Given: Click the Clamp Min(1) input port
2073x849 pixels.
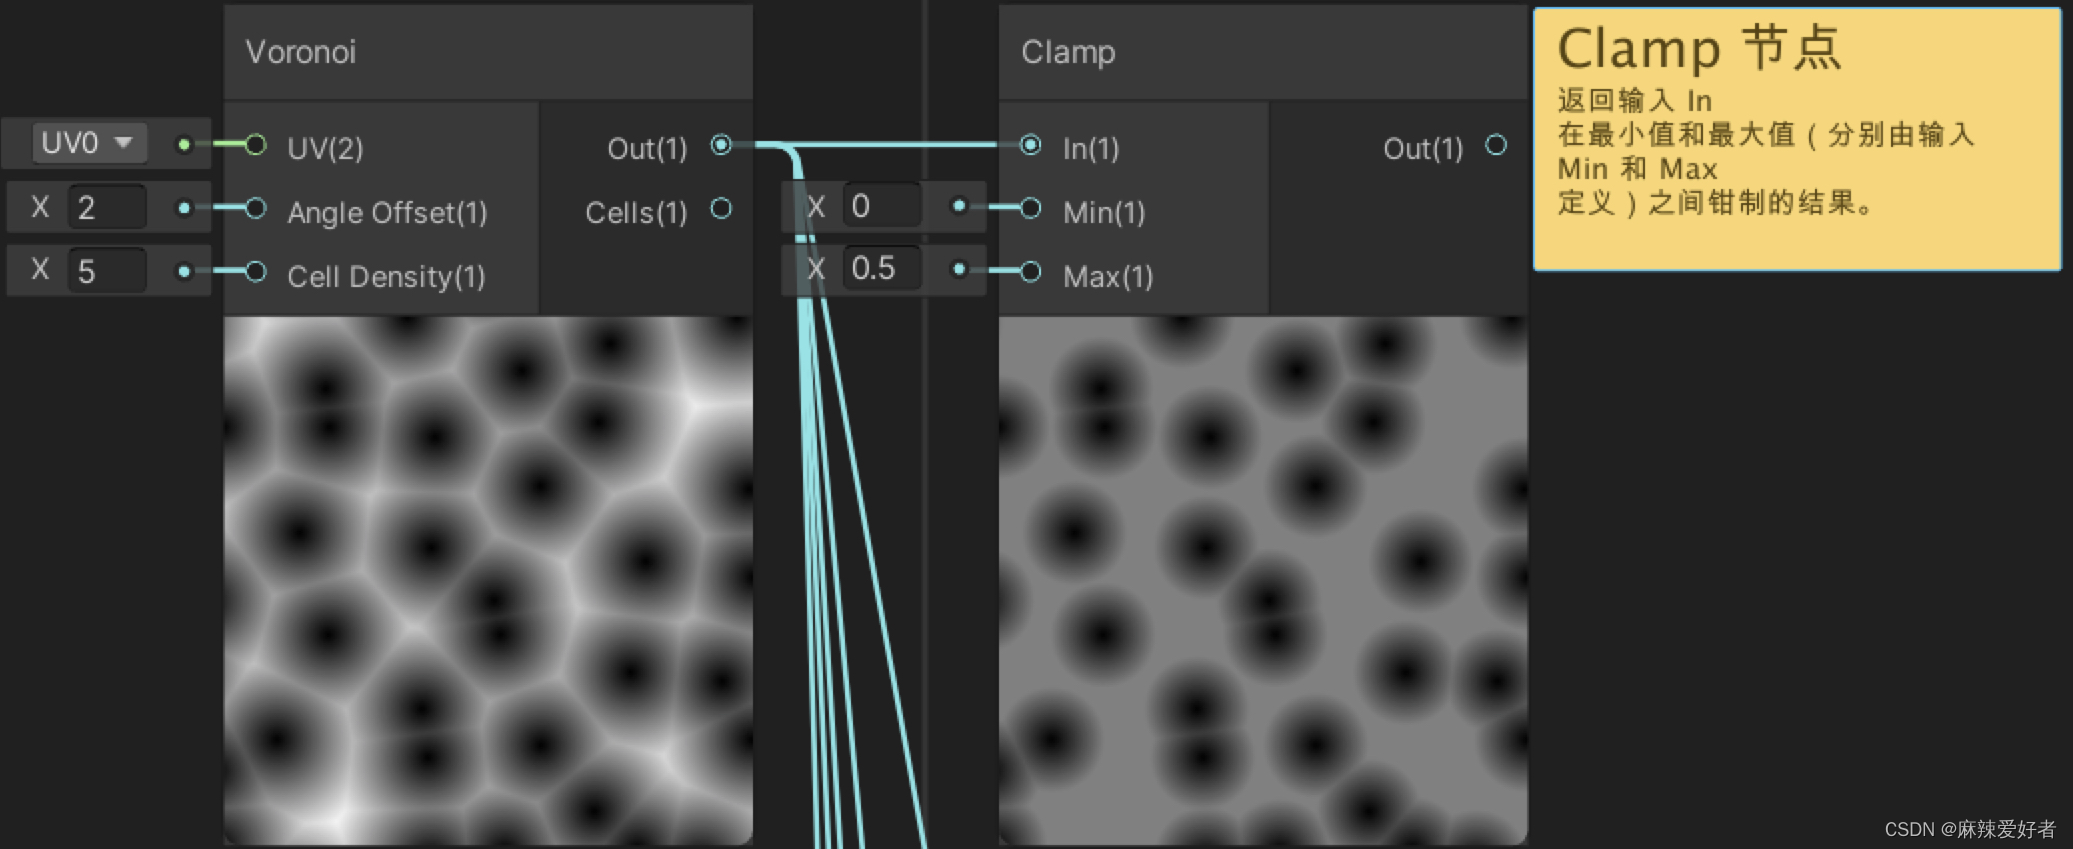Looking at the screenshot, I should coord(1031,208).
